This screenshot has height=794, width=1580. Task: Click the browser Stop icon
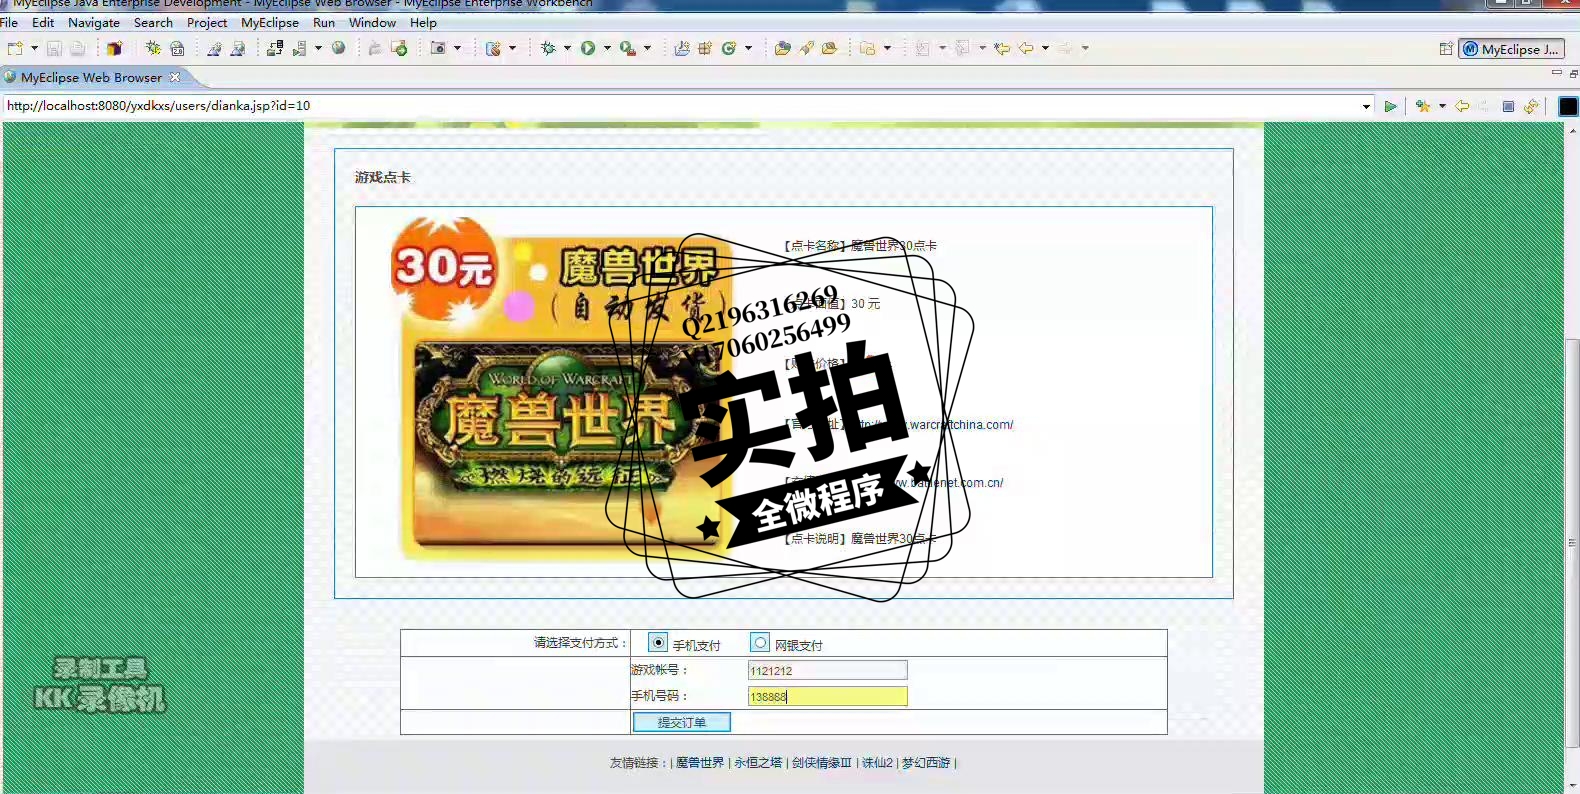point(1508,106)
